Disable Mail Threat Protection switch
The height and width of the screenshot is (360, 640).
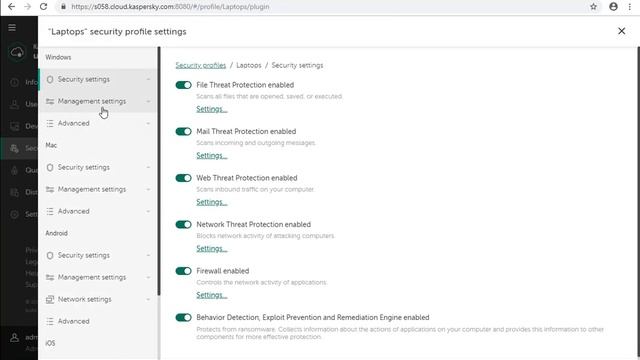183,131
